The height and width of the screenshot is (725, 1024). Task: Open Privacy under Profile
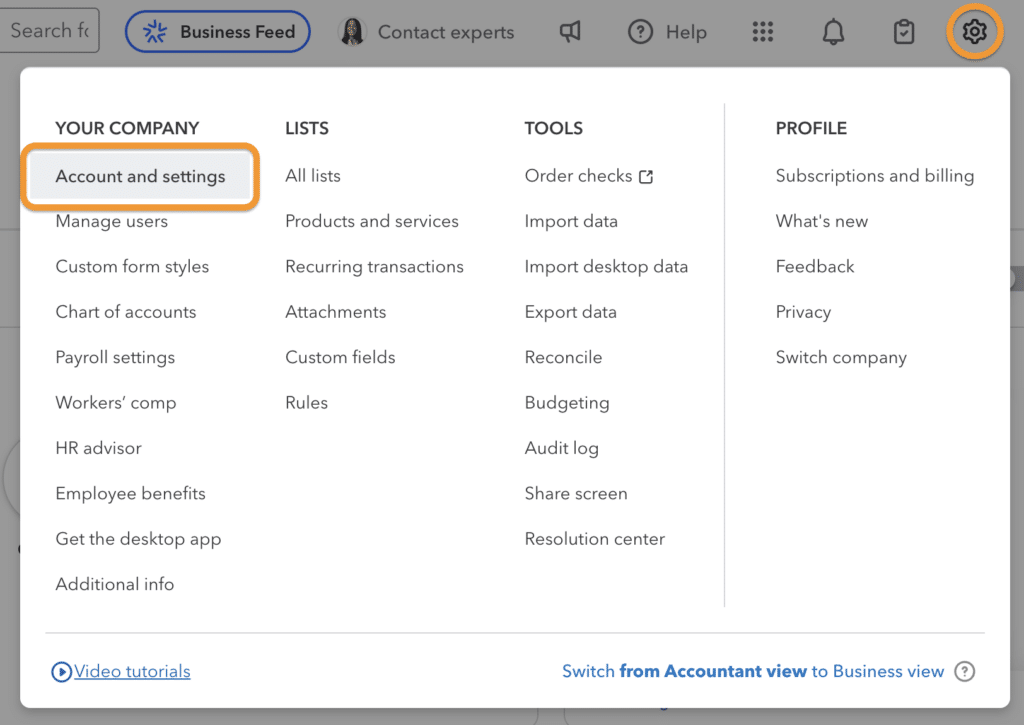pyautogui.click(x=803, y=312)
